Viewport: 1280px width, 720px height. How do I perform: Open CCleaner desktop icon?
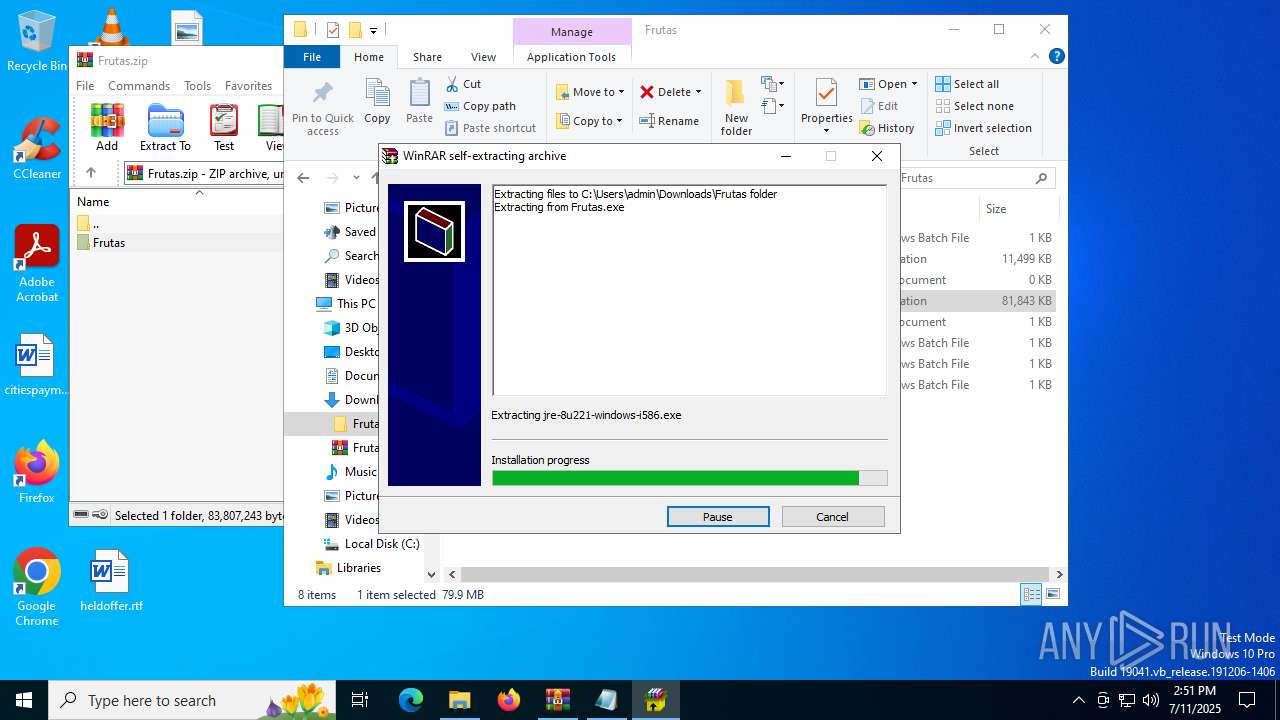[x=37, y=148]
